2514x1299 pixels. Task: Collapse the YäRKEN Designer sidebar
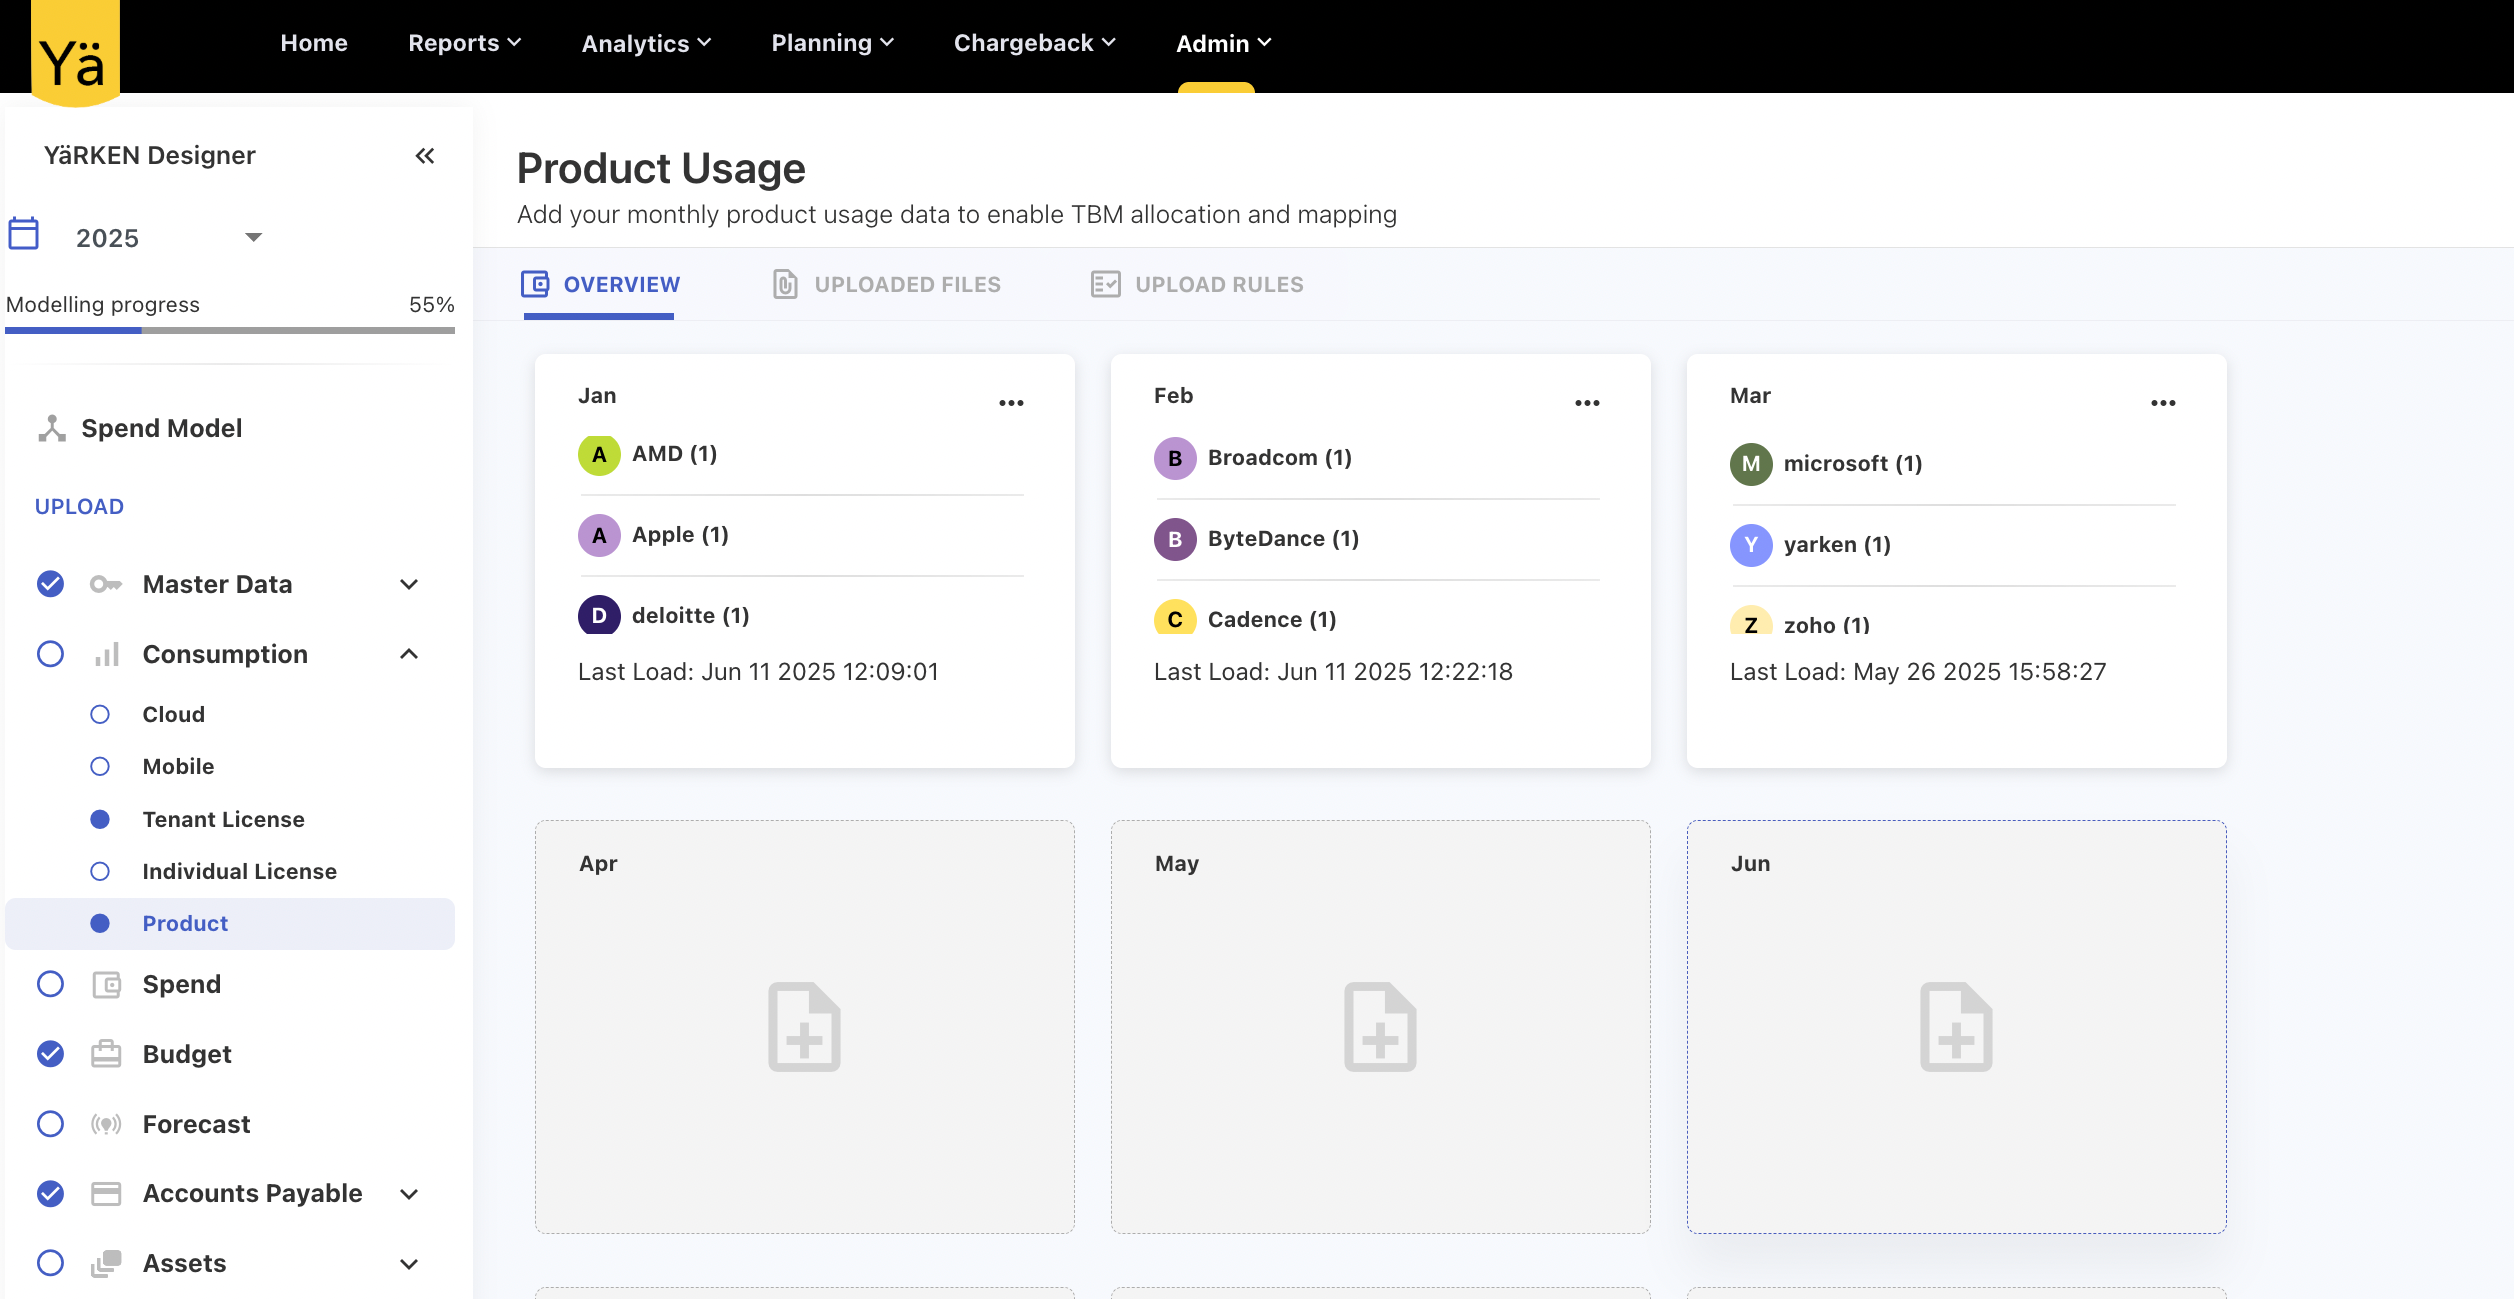(425, 156)
